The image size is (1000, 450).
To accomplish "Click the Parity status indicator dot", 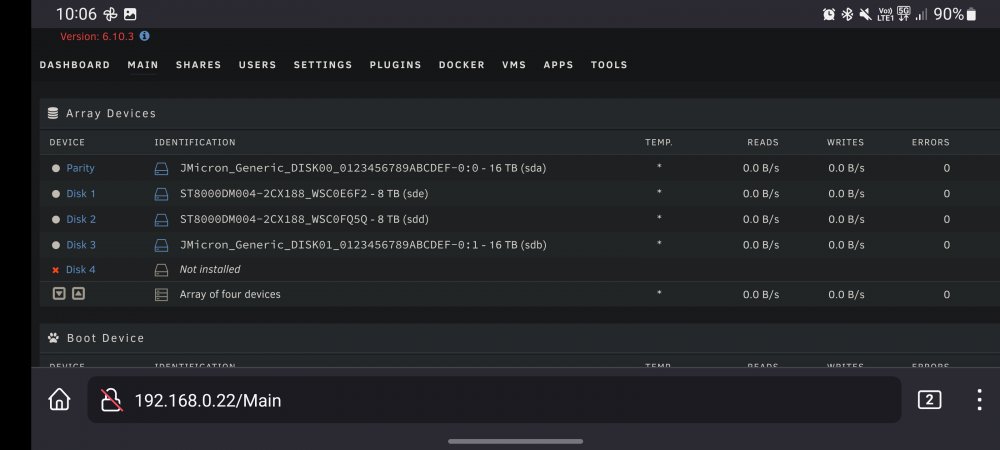I will pyautogui.click(x=56, y=168).
